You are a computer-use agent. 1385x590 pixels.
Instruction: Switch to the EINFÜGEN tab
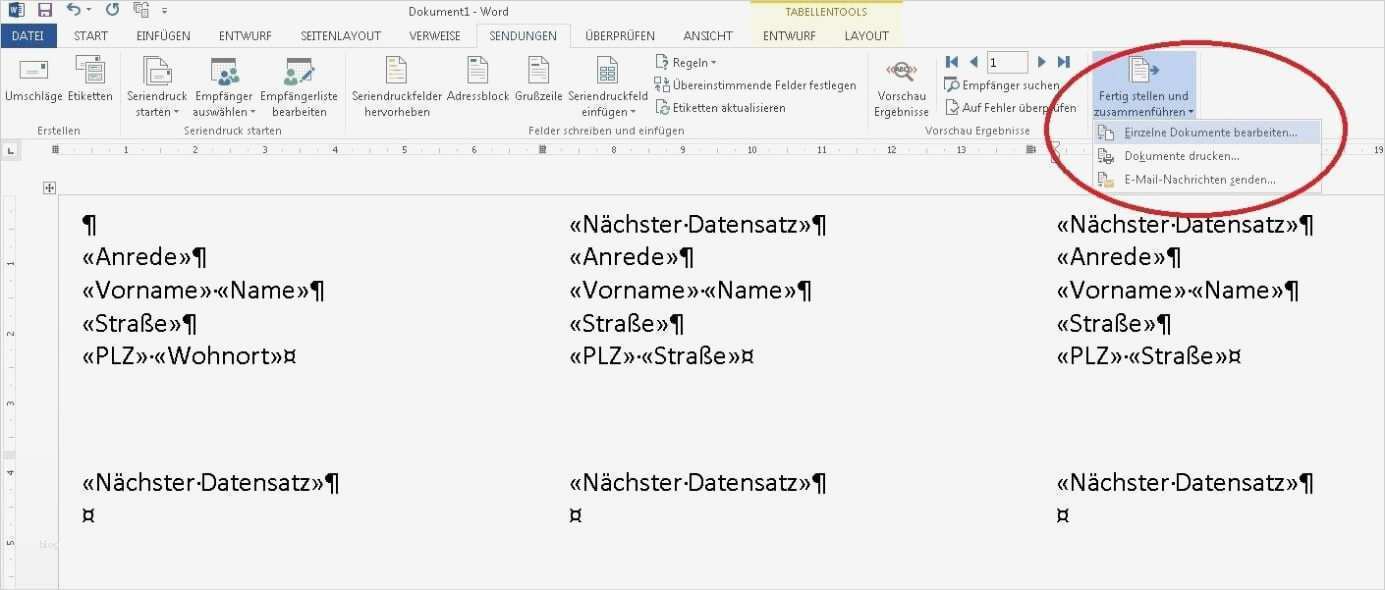coord(163,36)
